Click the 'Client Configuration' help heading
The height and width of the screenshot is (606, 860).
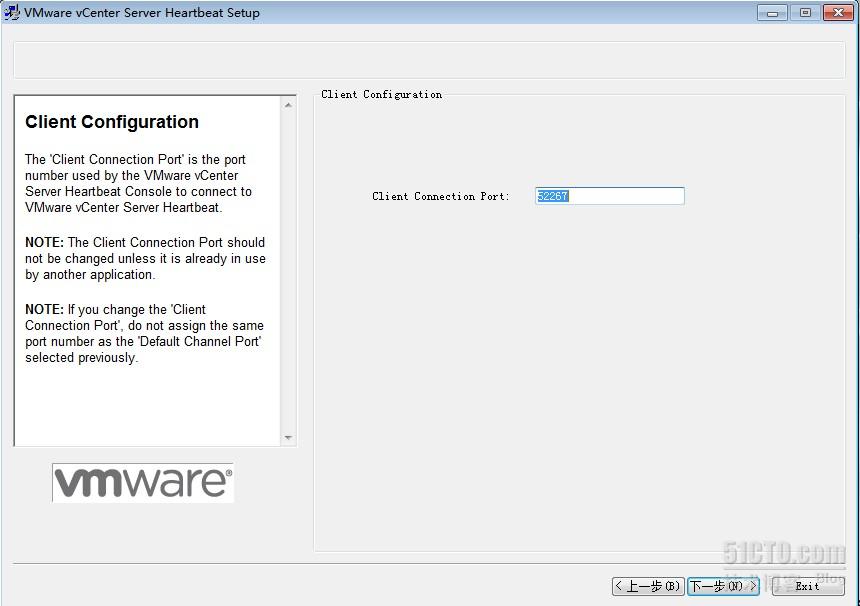[112, 122]
